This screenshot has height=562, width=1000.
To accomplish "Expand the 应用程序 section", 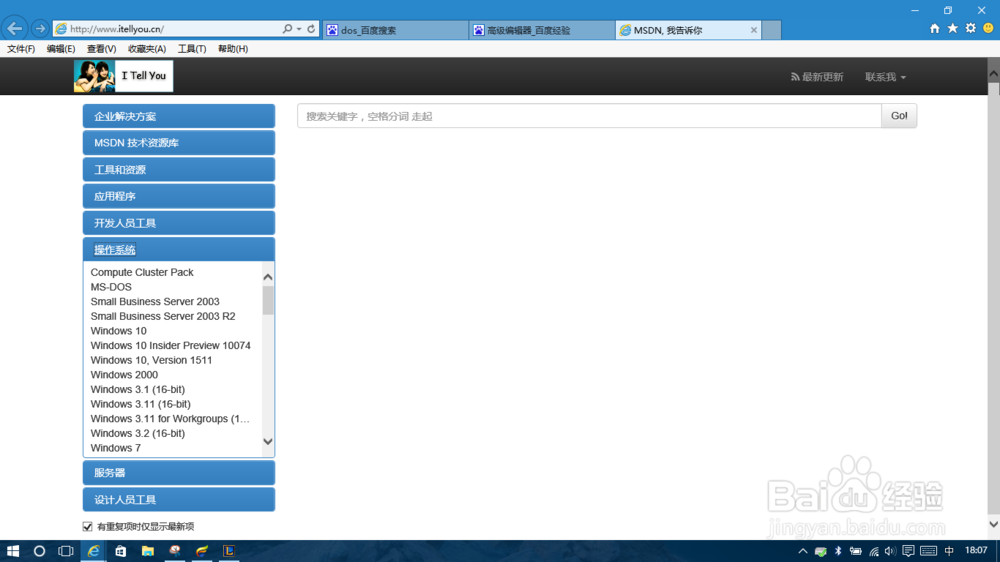I will point(179,196).
